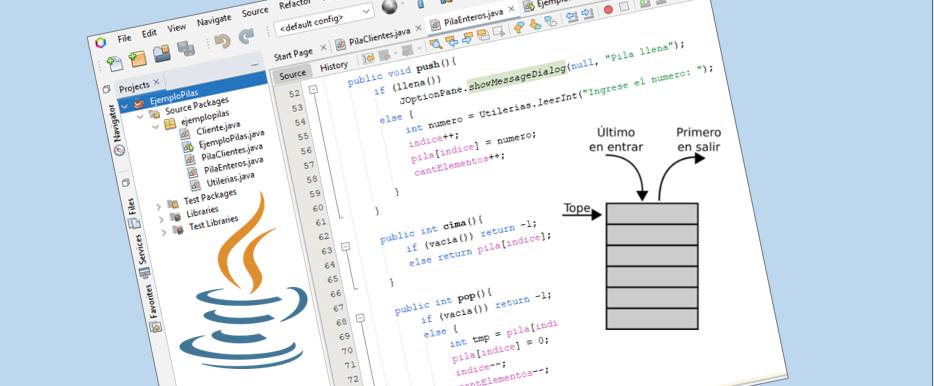Collapse pop method code fold
The width and height of the screenshot is (934, 386).
[x=360, y=319]
